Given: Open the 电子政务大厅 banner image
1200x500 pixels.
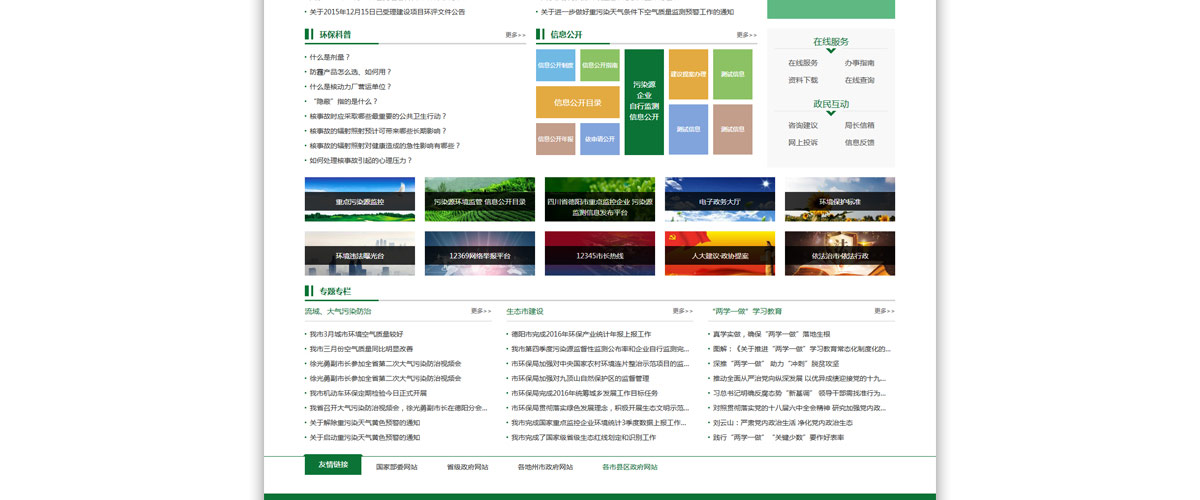Looking at the screenshot, I should pyautogui.click(x=720, y=199).
